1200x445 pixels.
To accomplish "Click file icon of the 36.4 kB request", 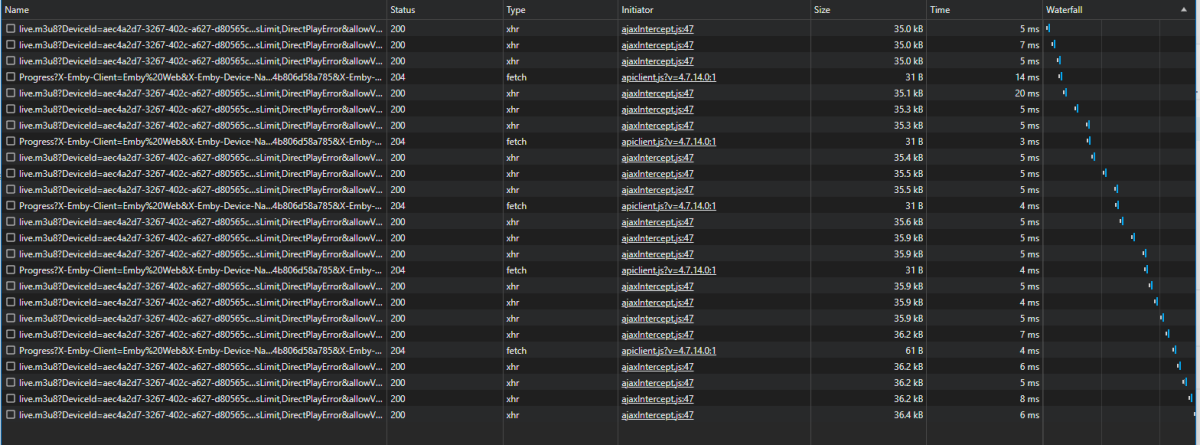I will coord(11,414).
